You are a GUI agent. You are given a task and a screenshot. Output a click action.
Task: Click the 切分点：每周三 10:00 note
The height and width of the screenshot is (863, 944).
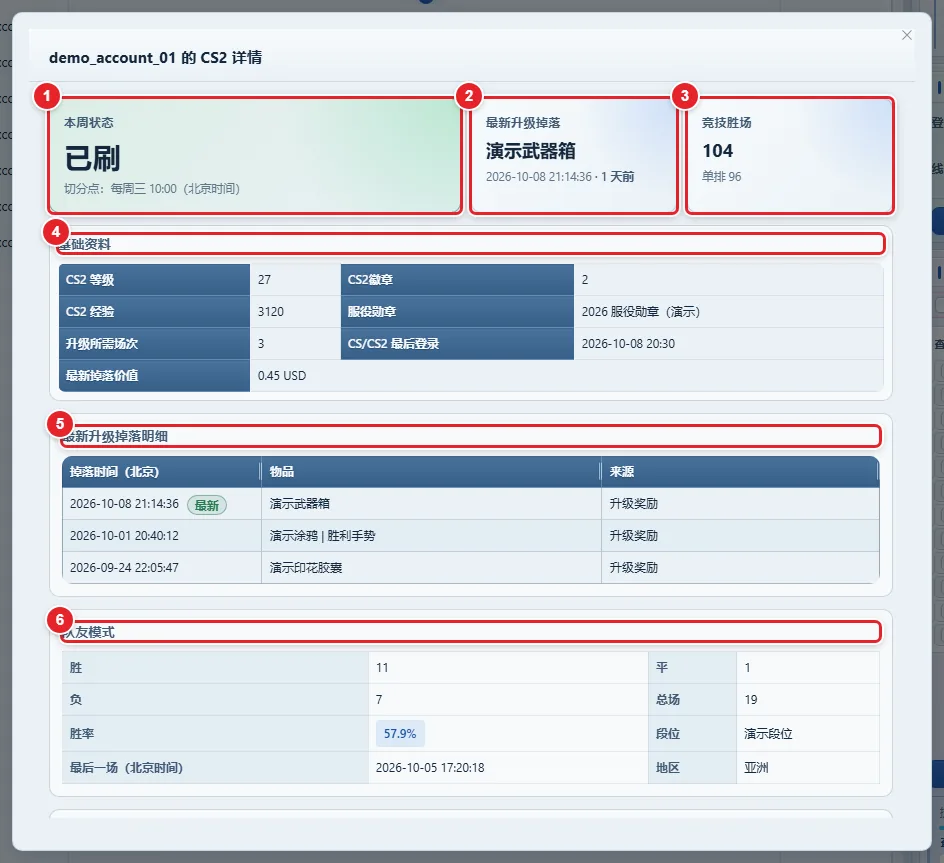pos(152,188)
